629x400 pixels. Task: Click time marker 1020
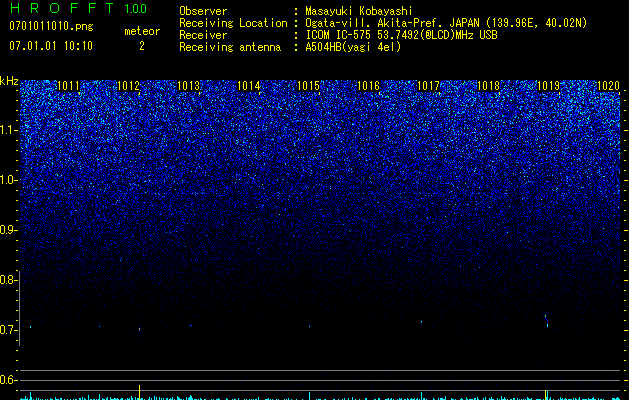point(609,85)
